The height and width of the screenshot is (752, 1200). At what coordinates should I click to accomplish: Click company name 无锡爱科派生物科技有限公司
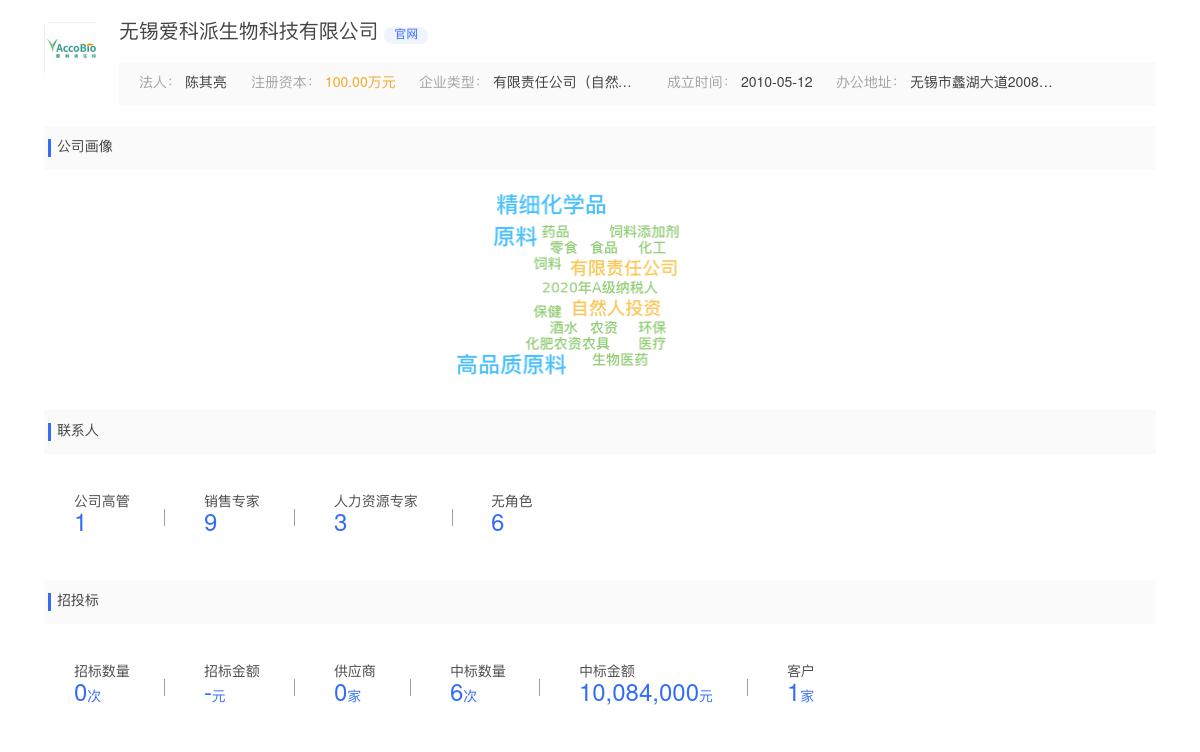[249, 32]
